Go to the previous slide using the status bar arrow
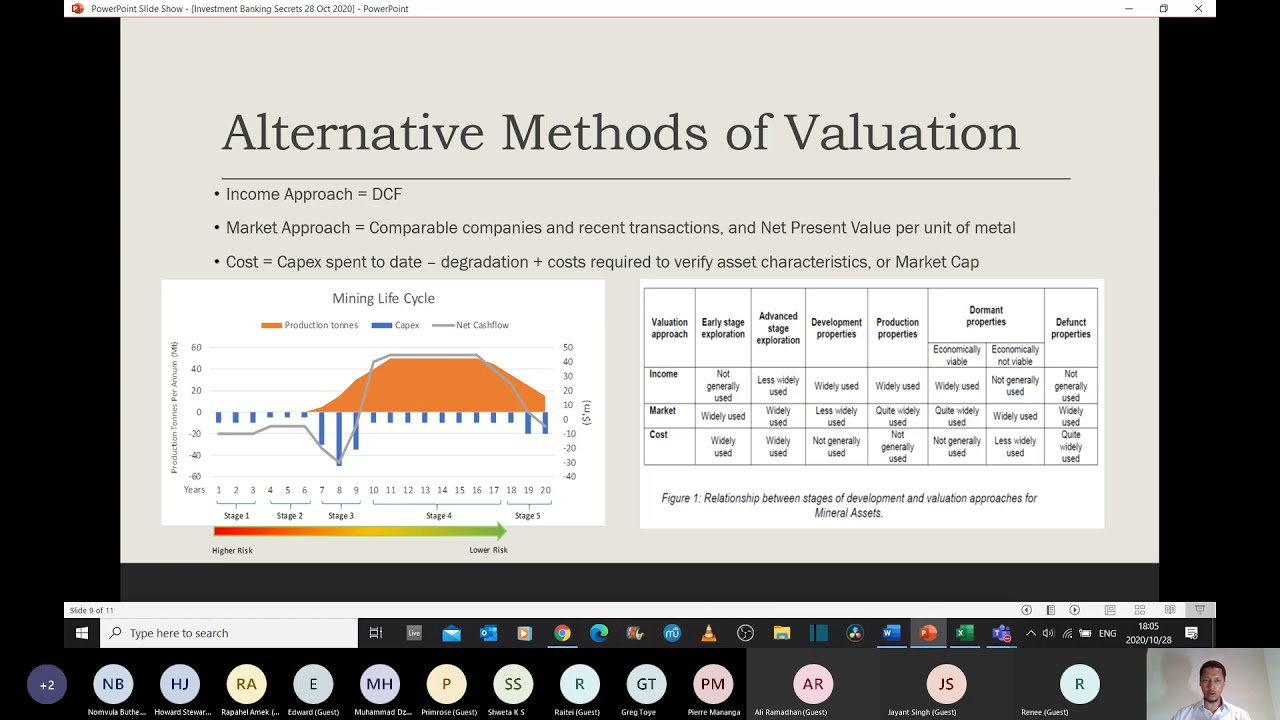 tap(1026, 610)
